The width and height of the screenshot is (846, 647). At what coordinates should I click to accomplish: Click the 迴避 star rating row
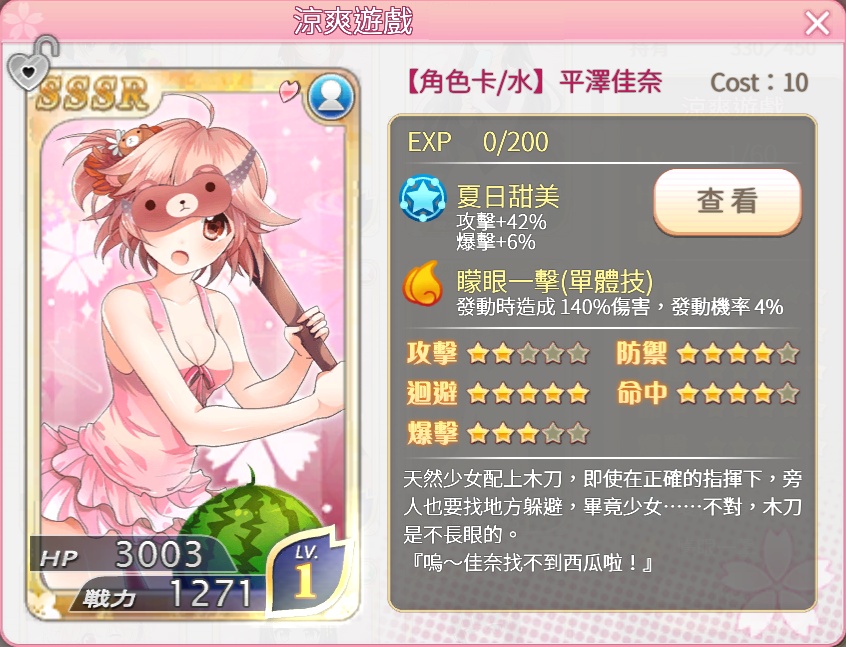(497, 393)
